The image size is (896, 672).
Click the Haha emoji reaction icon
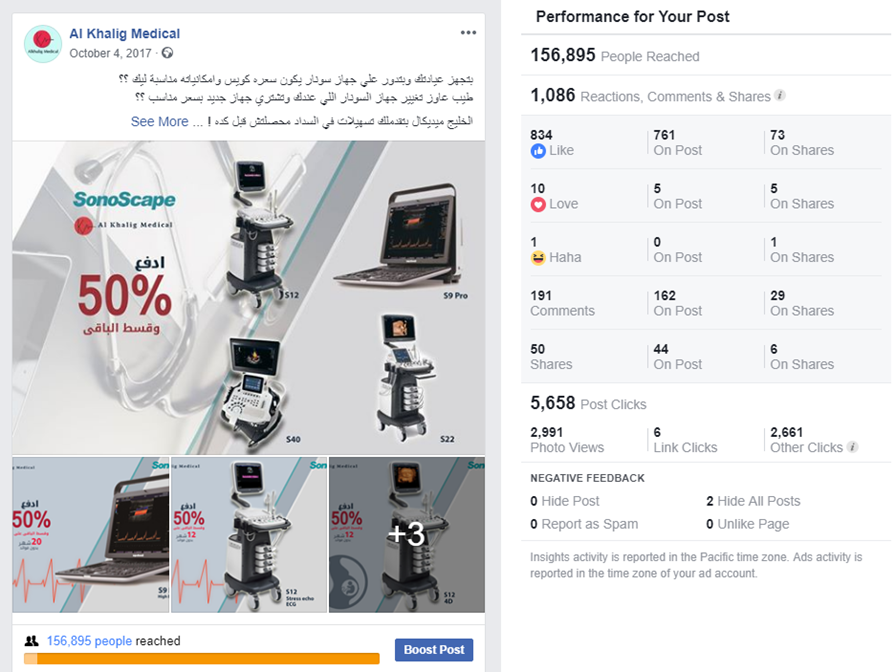[538, 258]
